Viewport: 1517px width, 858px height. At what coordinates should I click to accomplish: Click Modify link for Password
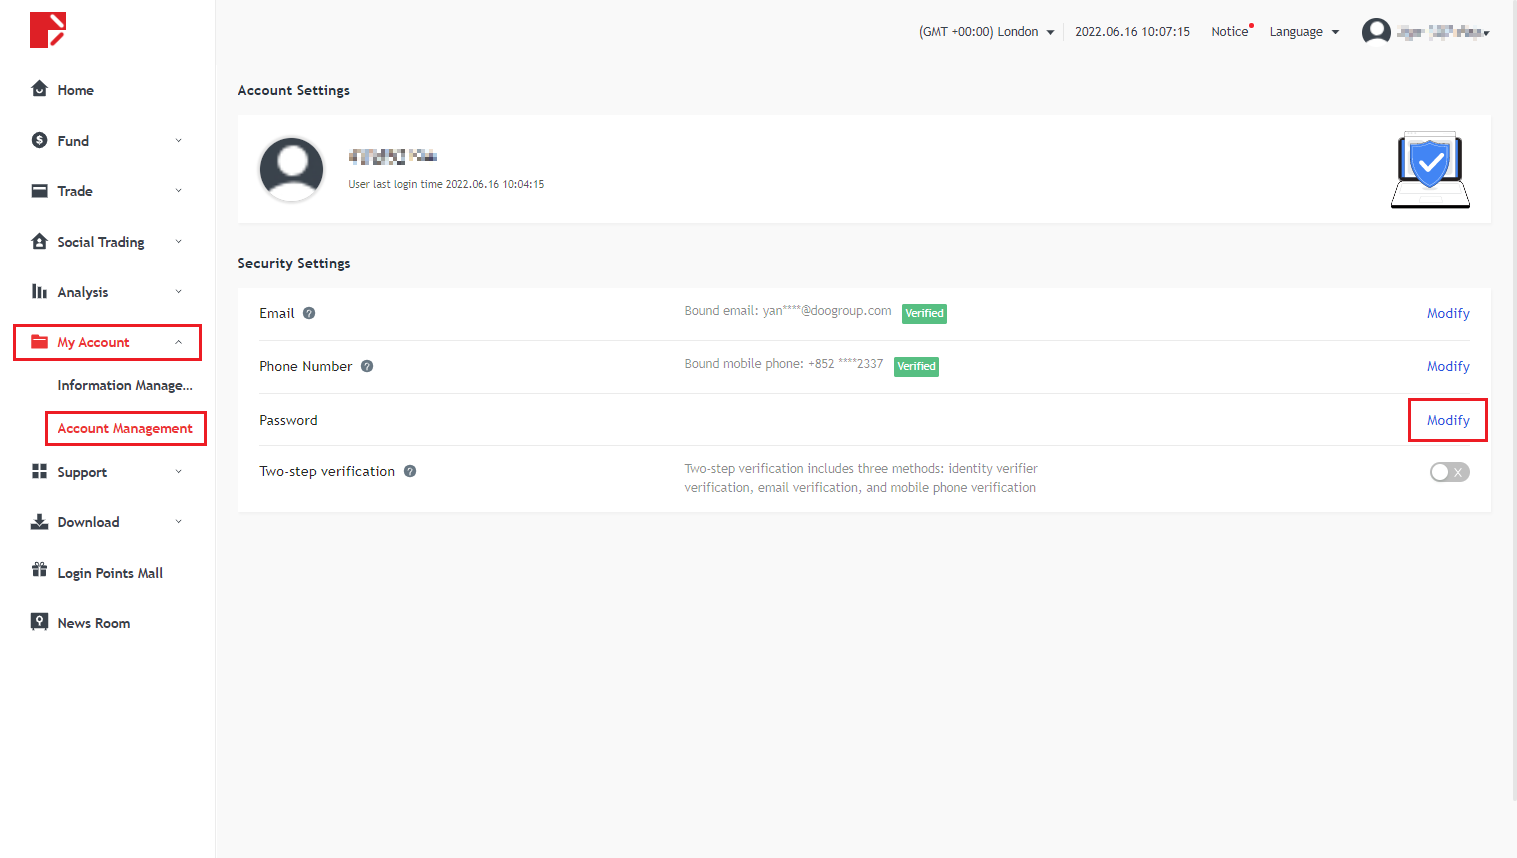coord(1447,420)
